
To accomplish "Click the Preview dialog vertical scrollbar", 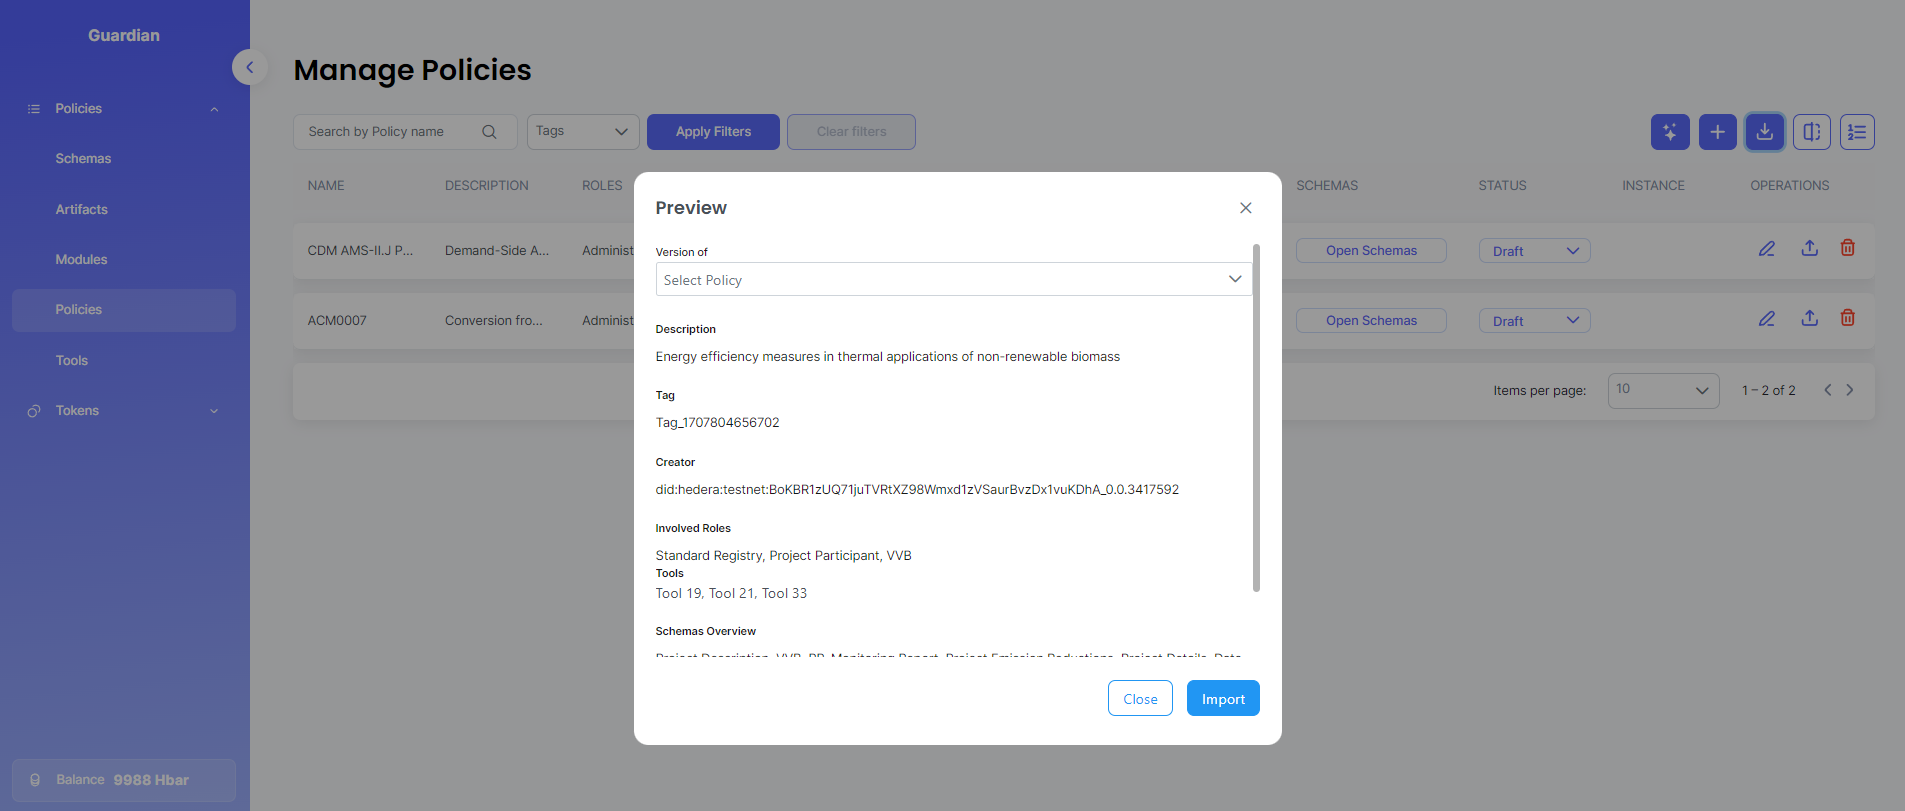I will tap(1256, 418).
